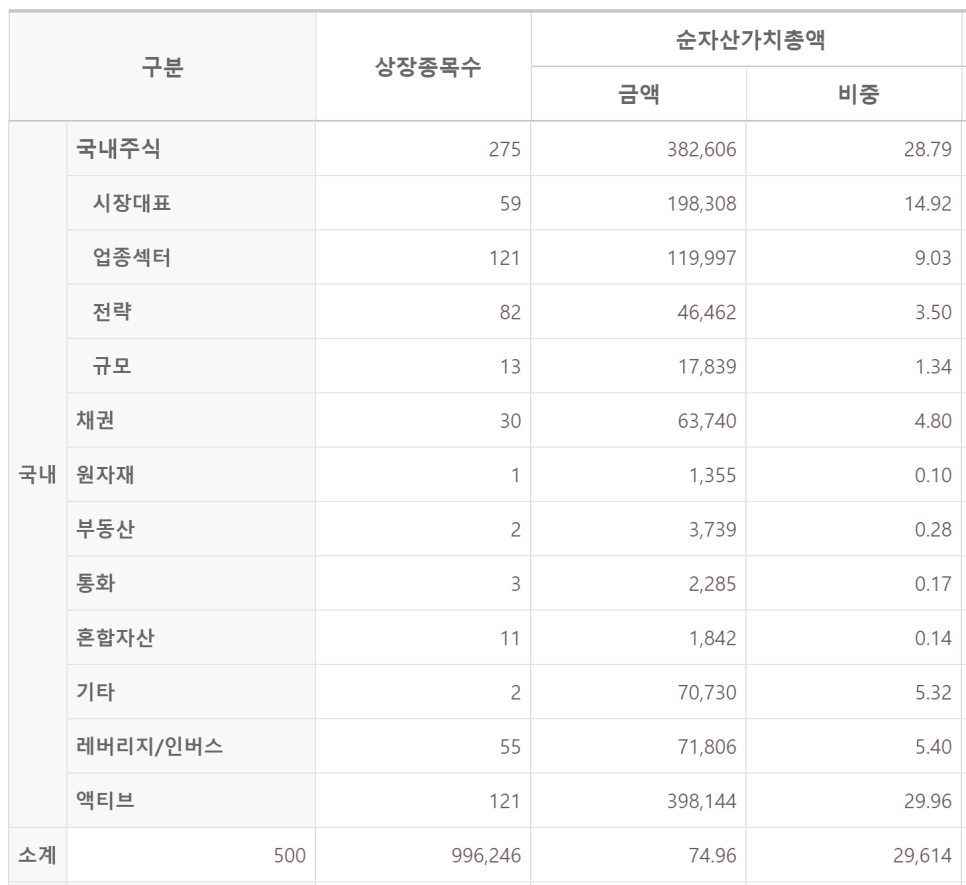Viewport: 966px width, 885px height.
Task: Select the 소계 subtotal cell
Action: click(x=38, y=855)
